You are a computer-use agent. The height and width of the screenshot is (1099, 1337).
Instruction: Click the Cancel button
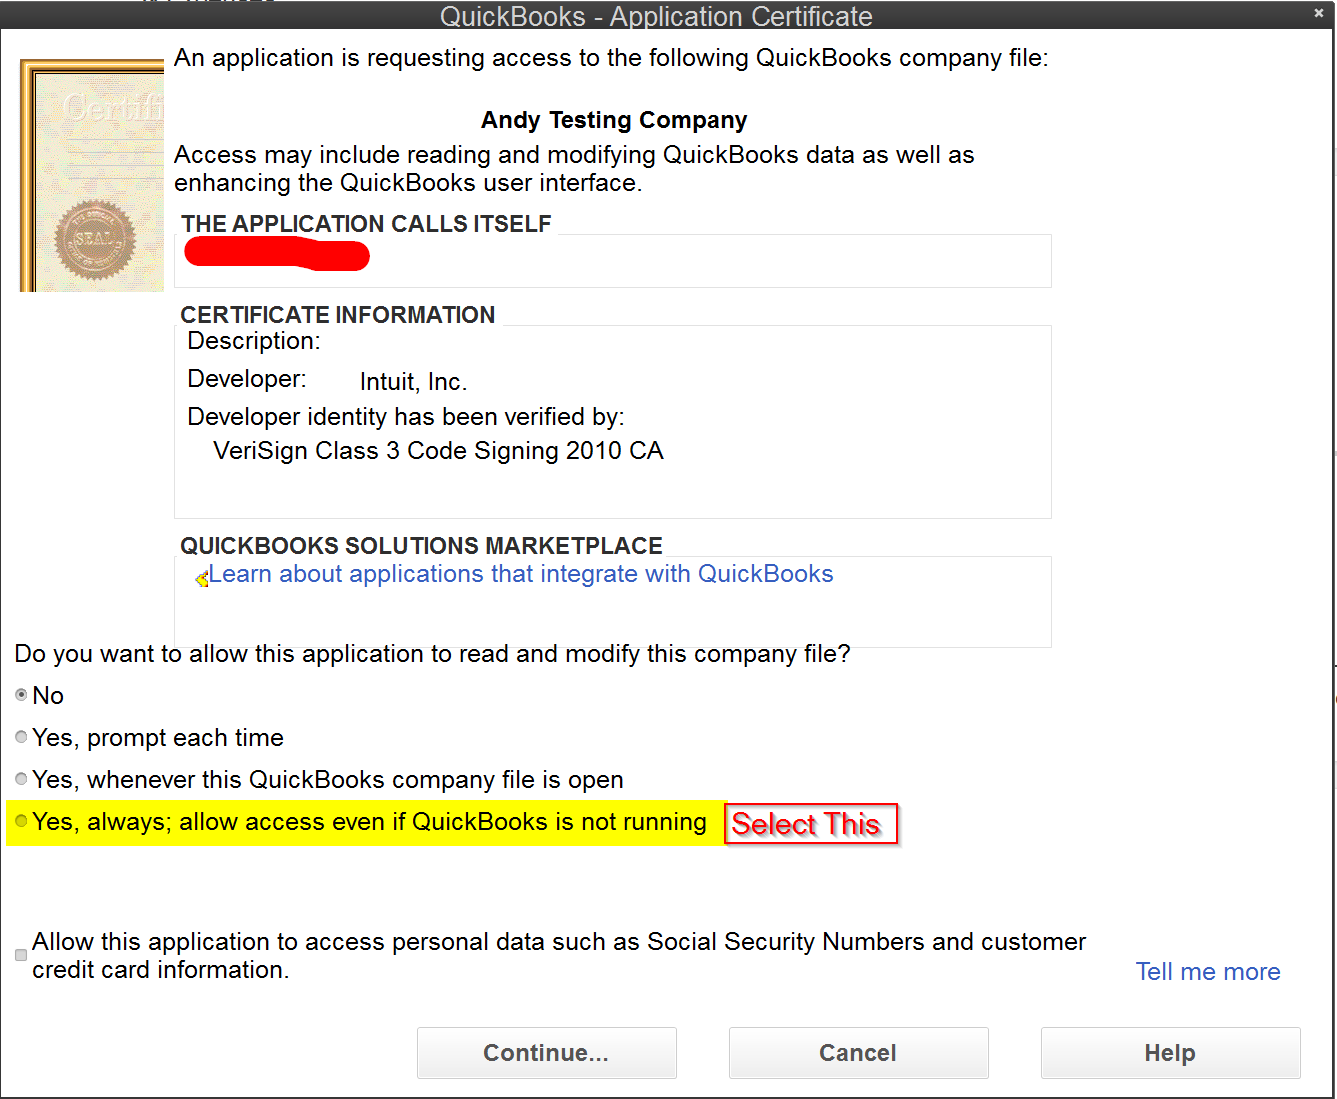859,1053
